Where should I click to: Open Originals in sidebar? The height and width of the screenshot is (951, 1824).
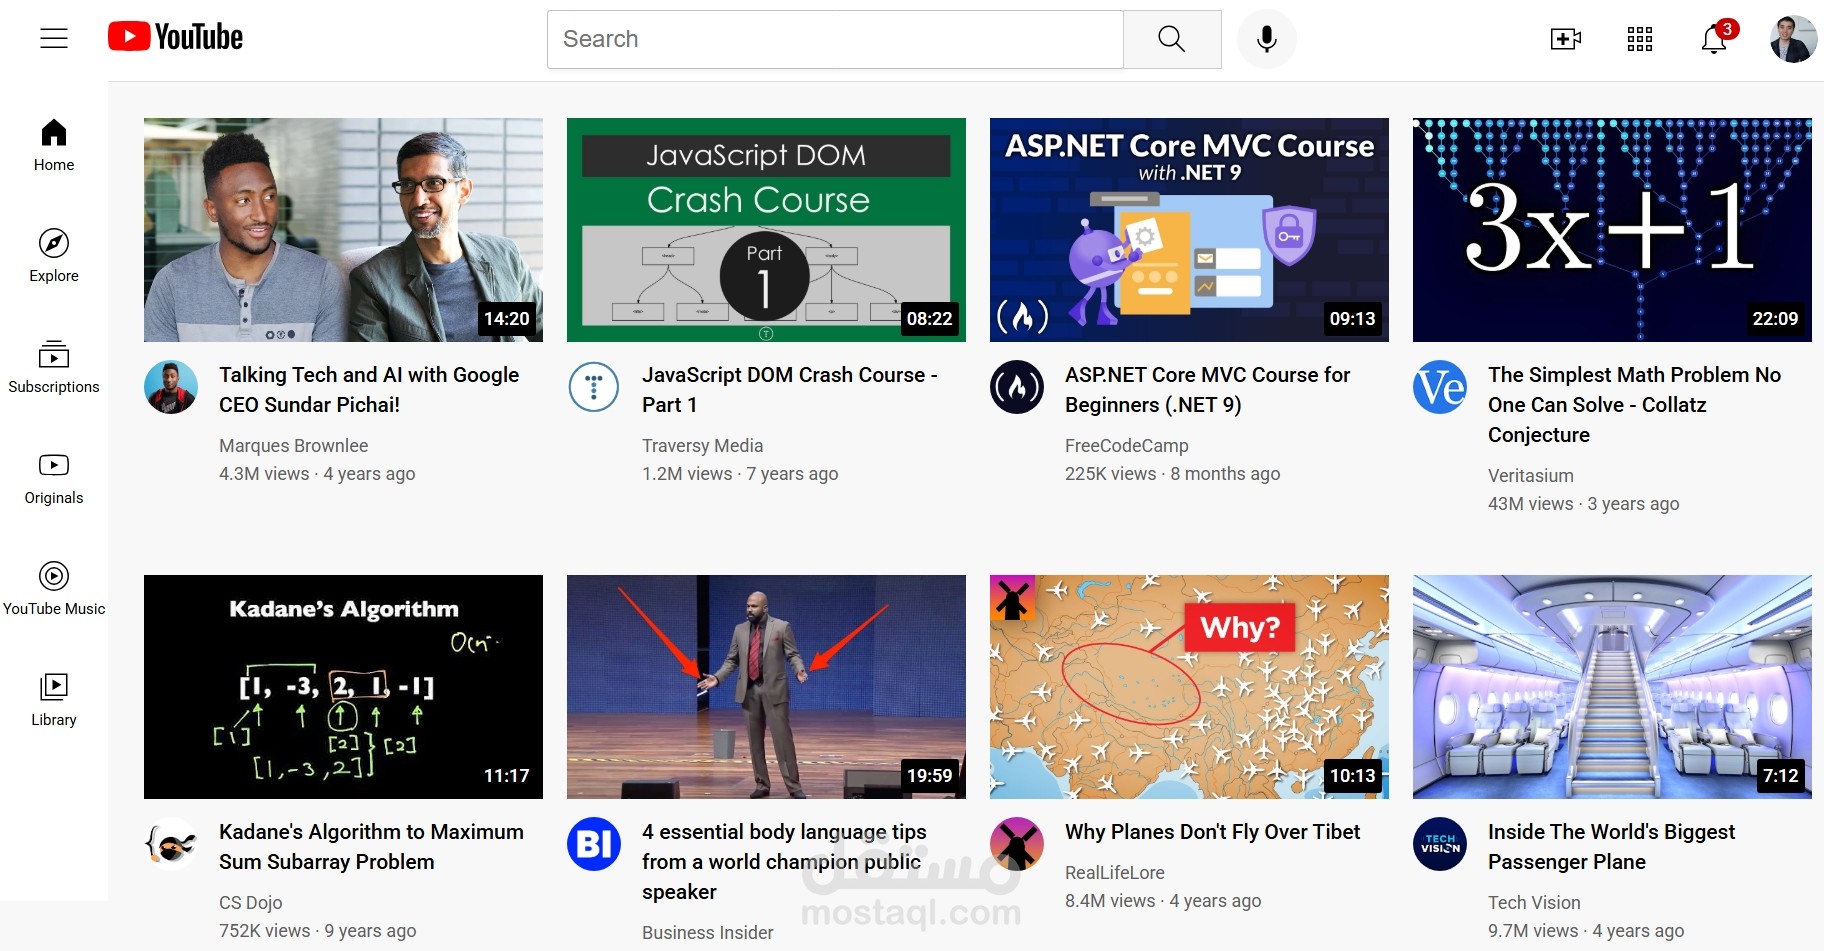point(54,479)
